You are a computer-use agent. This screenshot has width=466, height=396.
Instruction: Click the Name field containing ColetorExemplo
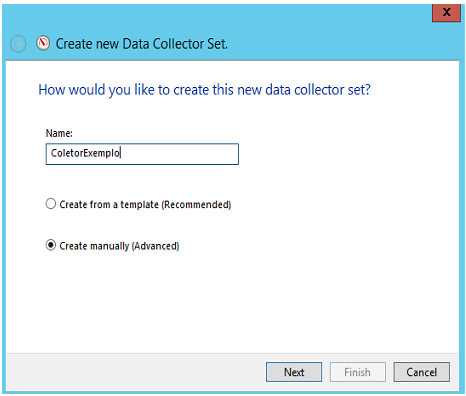[x=142, y=154]
